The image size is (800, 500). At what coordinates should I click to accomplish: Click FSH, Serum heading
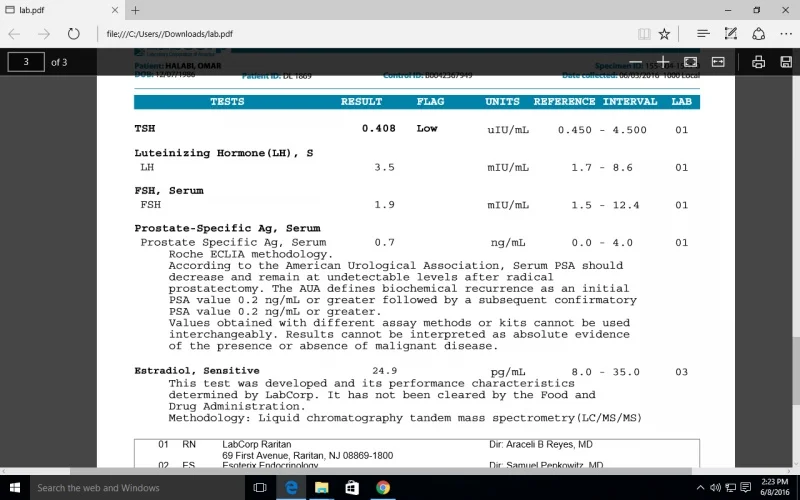pos(169,191)
